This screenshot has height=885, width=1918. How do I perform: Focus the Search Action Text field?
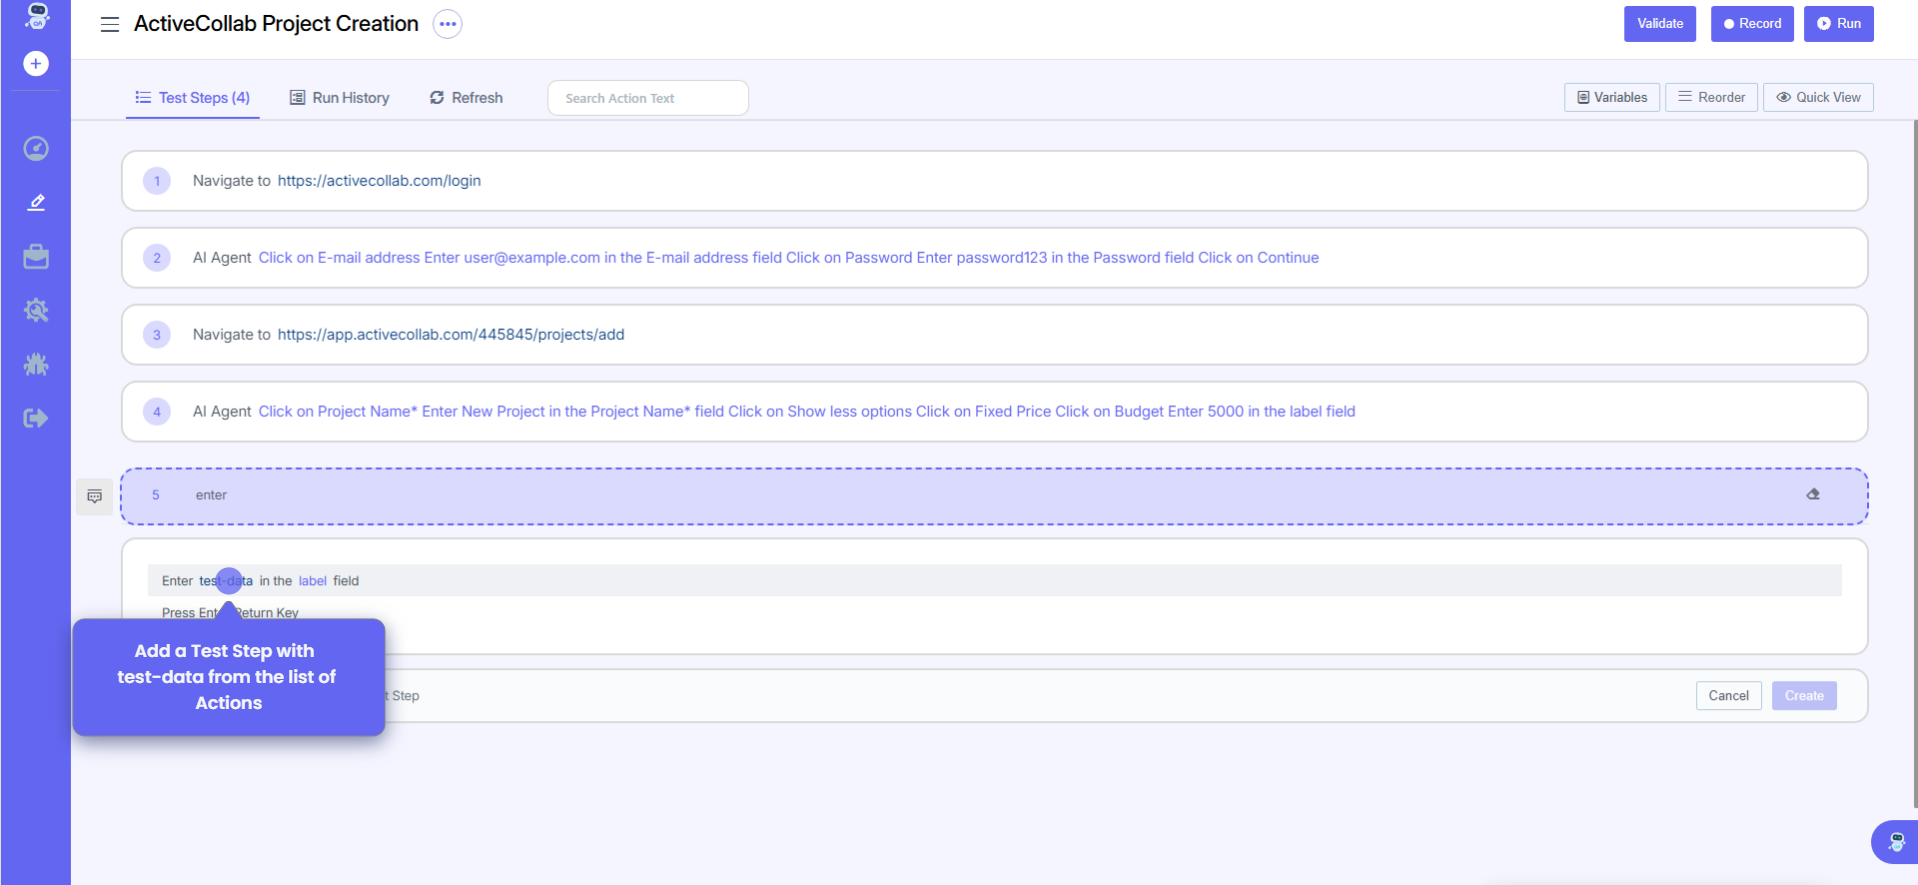647,98
